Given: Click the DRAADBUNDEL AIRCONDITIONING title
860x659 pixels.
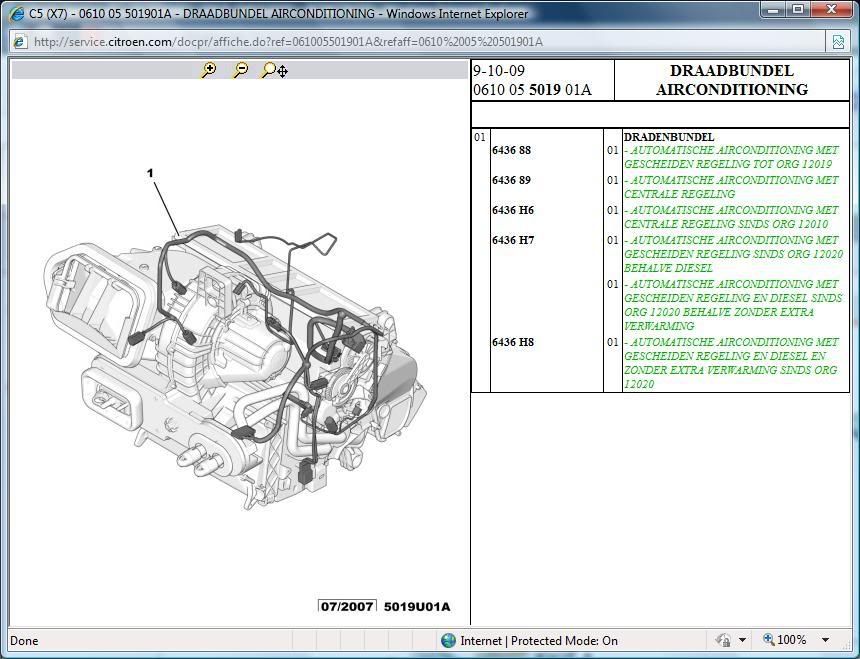Looking at the screenshot, I should point(732,80).
